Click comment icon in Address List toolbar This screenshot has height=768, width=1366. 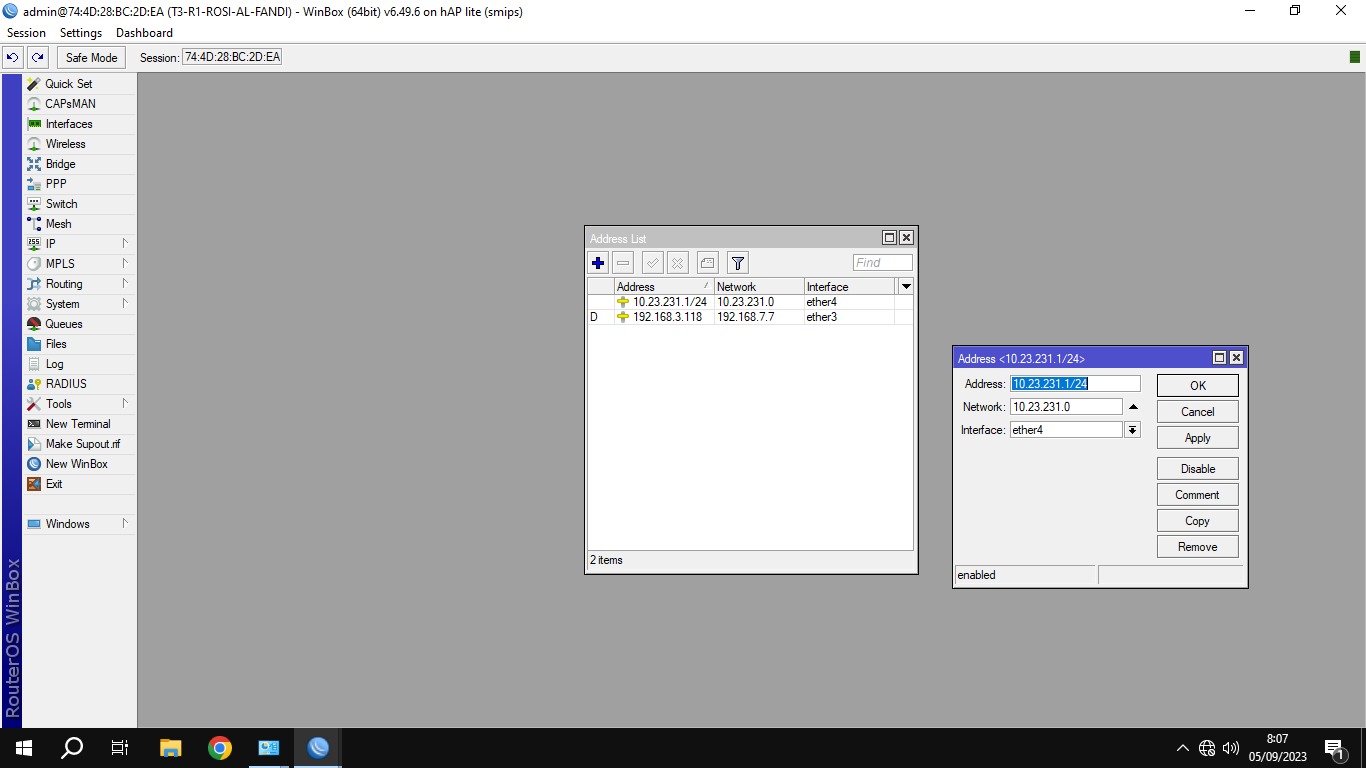pos(707,263)
